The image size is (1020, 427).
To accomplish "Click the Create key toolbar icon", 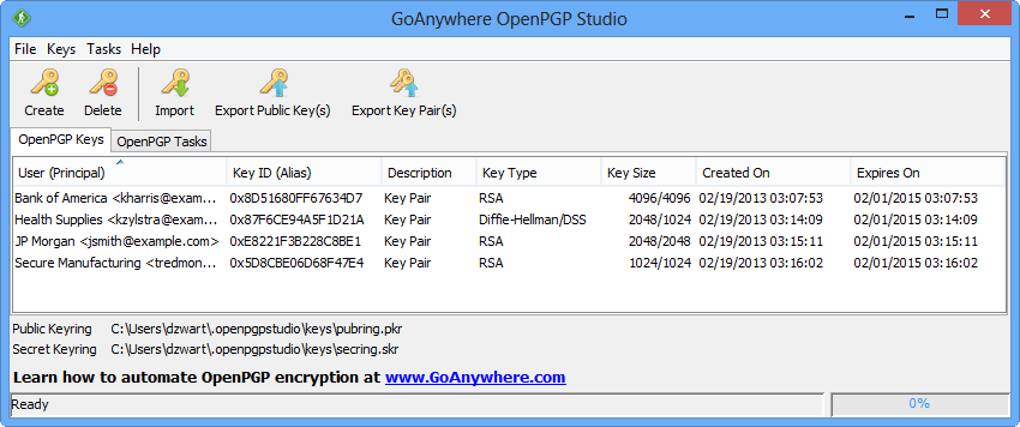I will 43,83.
